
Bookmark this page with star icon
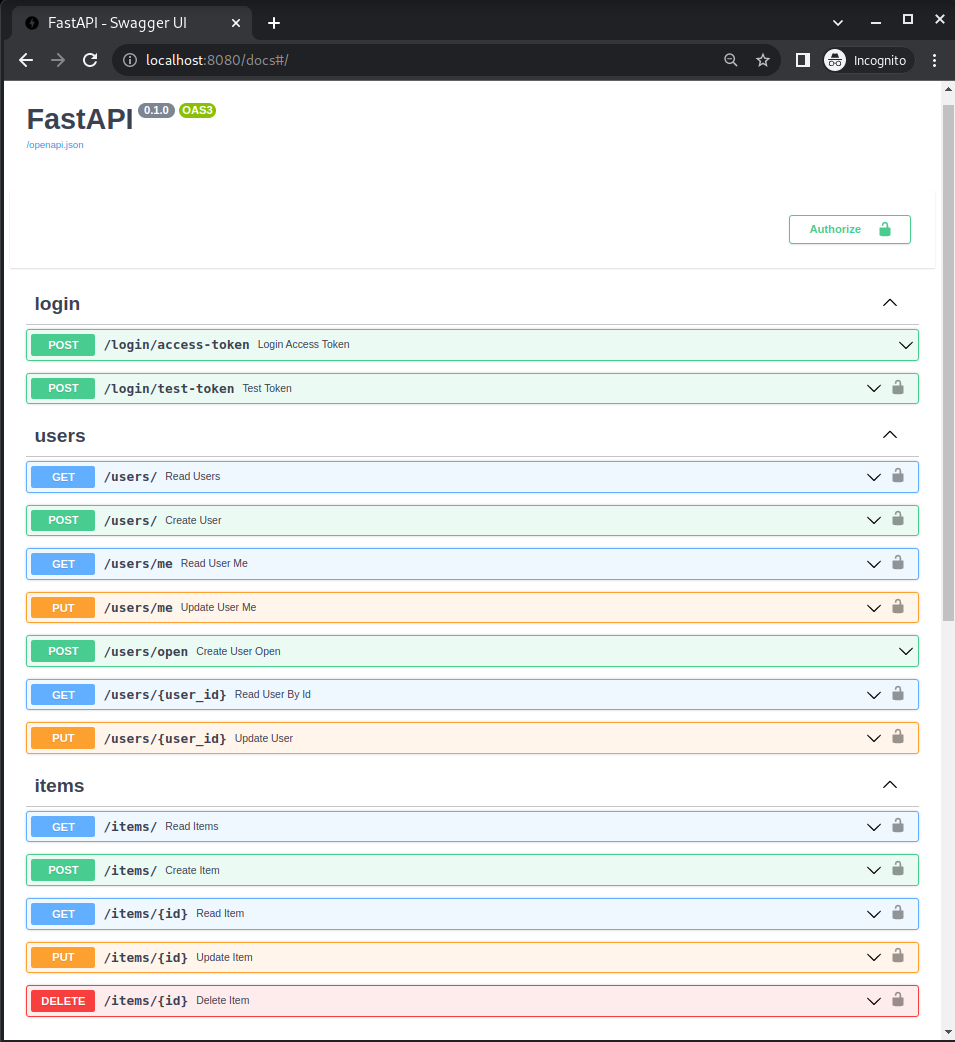tap(763, 60)
